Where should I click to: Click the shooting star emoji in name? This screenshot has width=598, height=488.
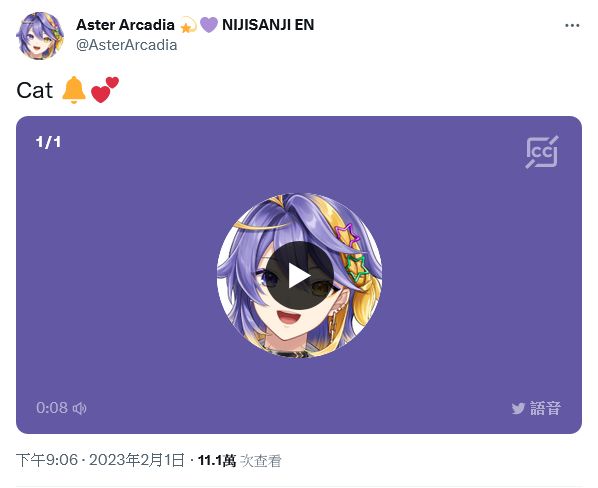188,25
